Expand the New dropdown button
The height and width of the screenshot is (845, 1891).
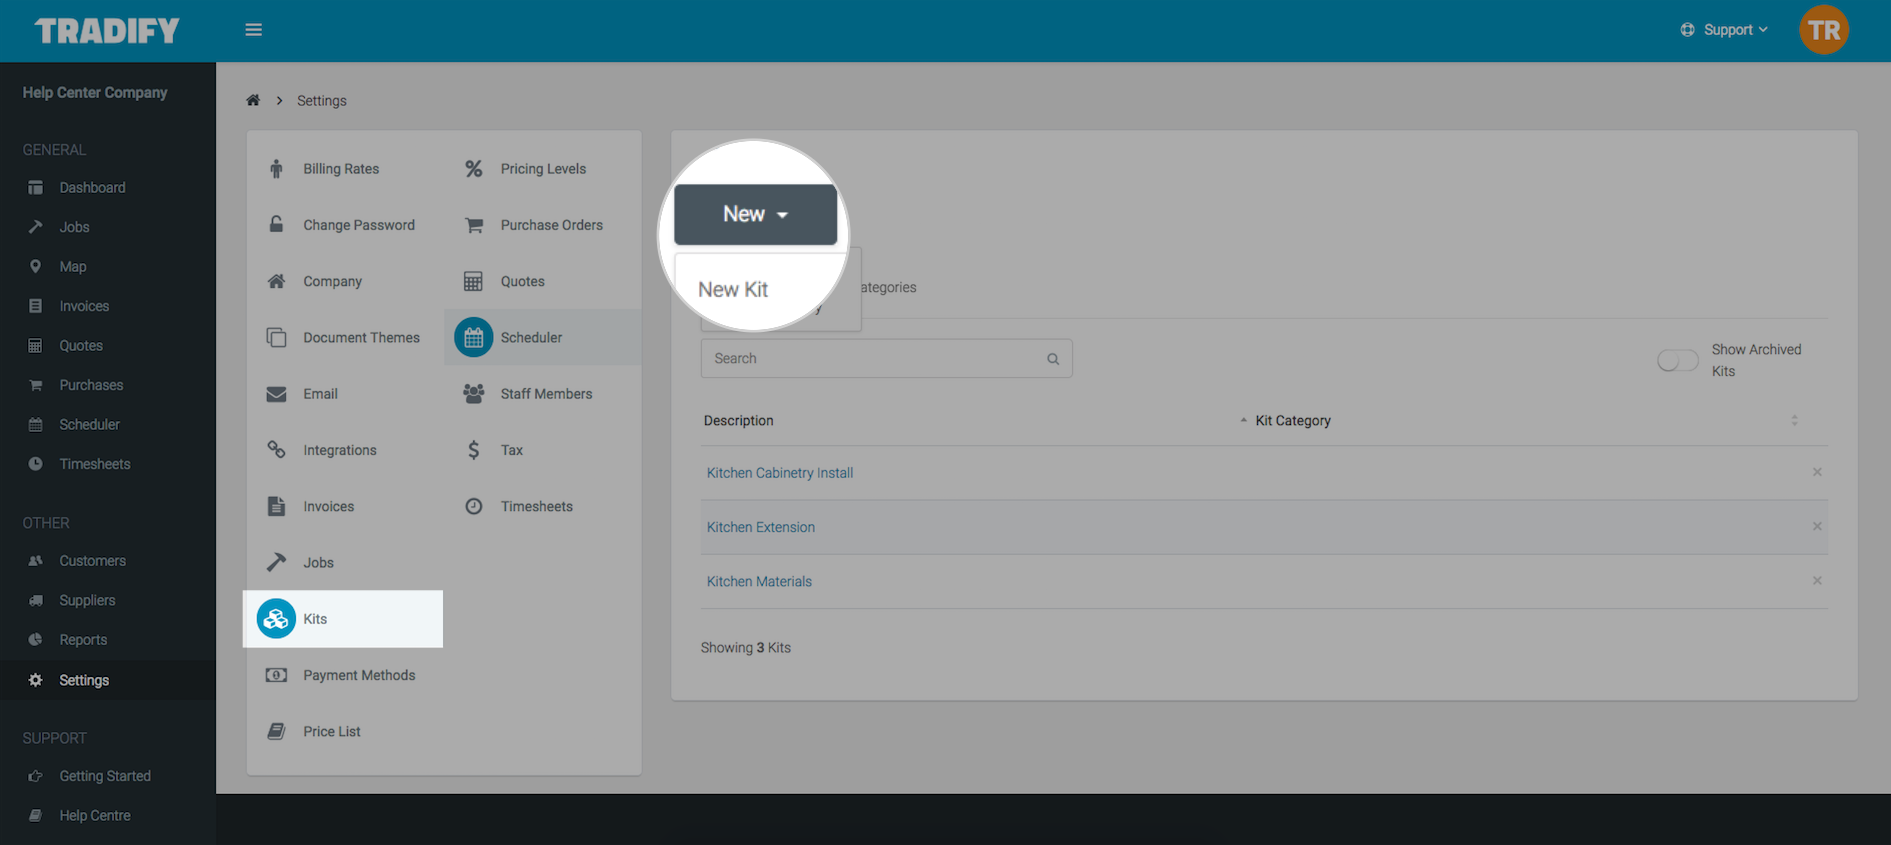pos(755,214)
